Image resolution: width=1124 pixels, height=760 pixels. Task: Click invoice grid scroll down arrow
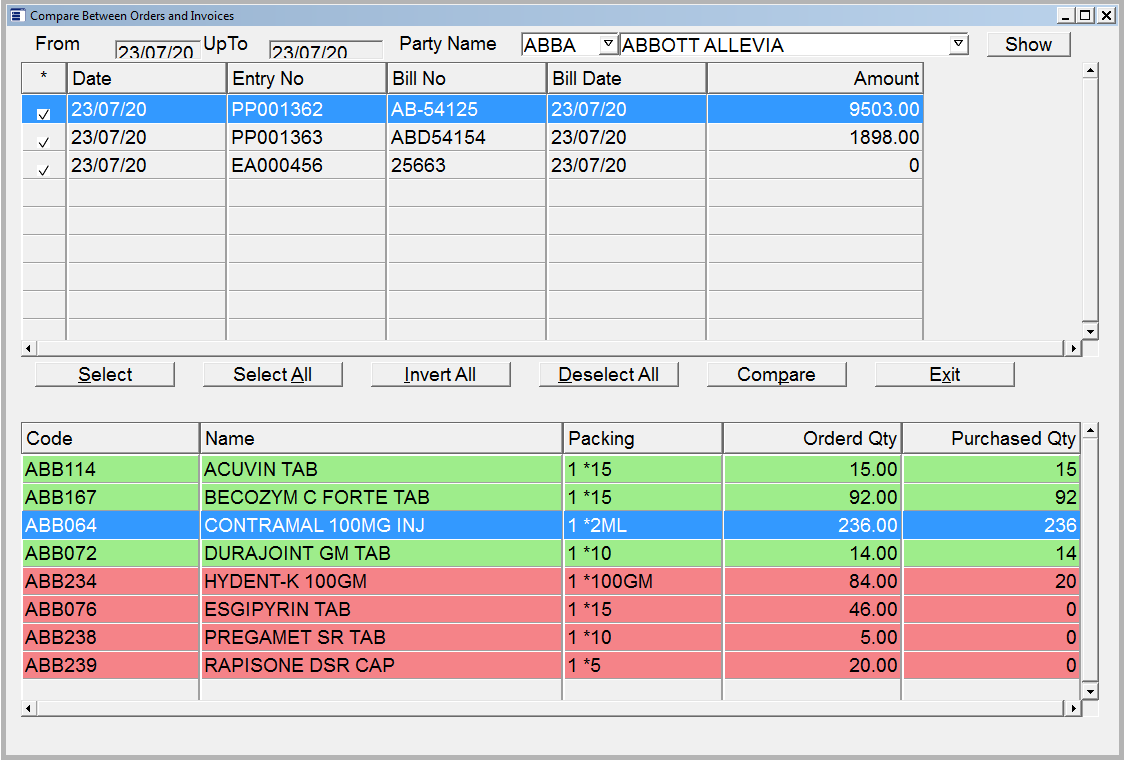[1090, 331]
